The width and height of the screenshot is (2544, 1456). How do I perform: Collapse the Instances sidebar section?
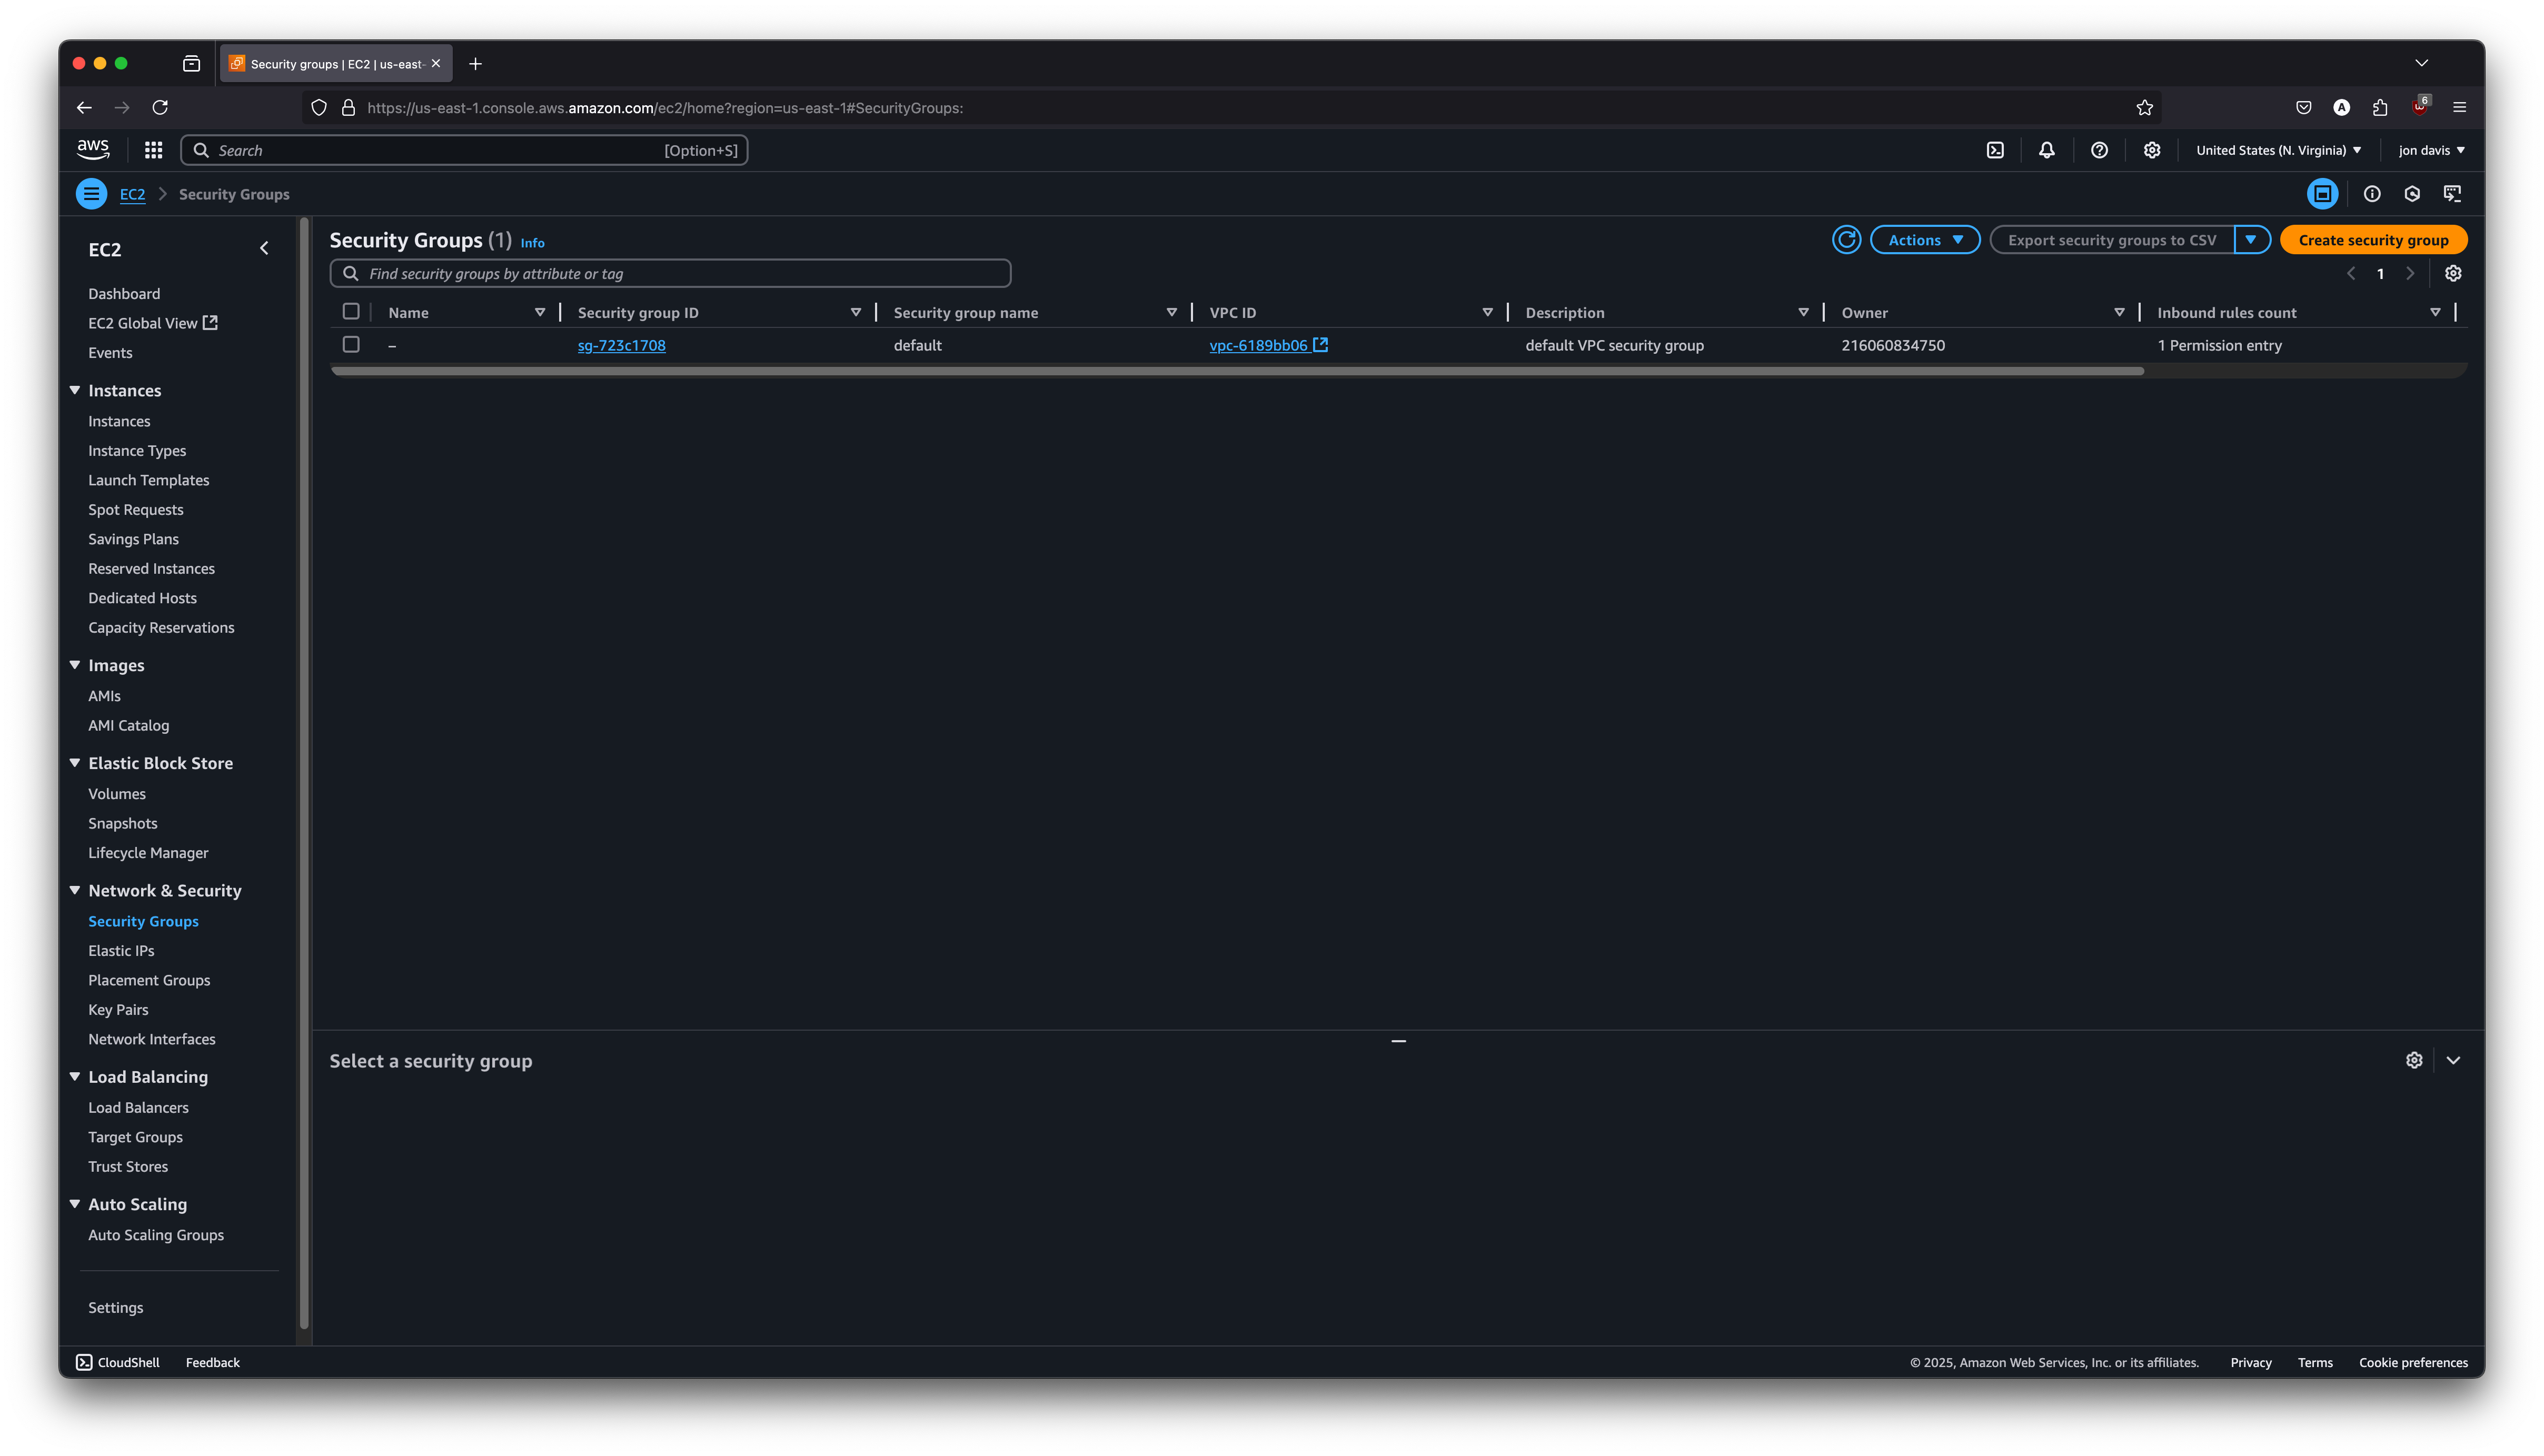[74, 390]
